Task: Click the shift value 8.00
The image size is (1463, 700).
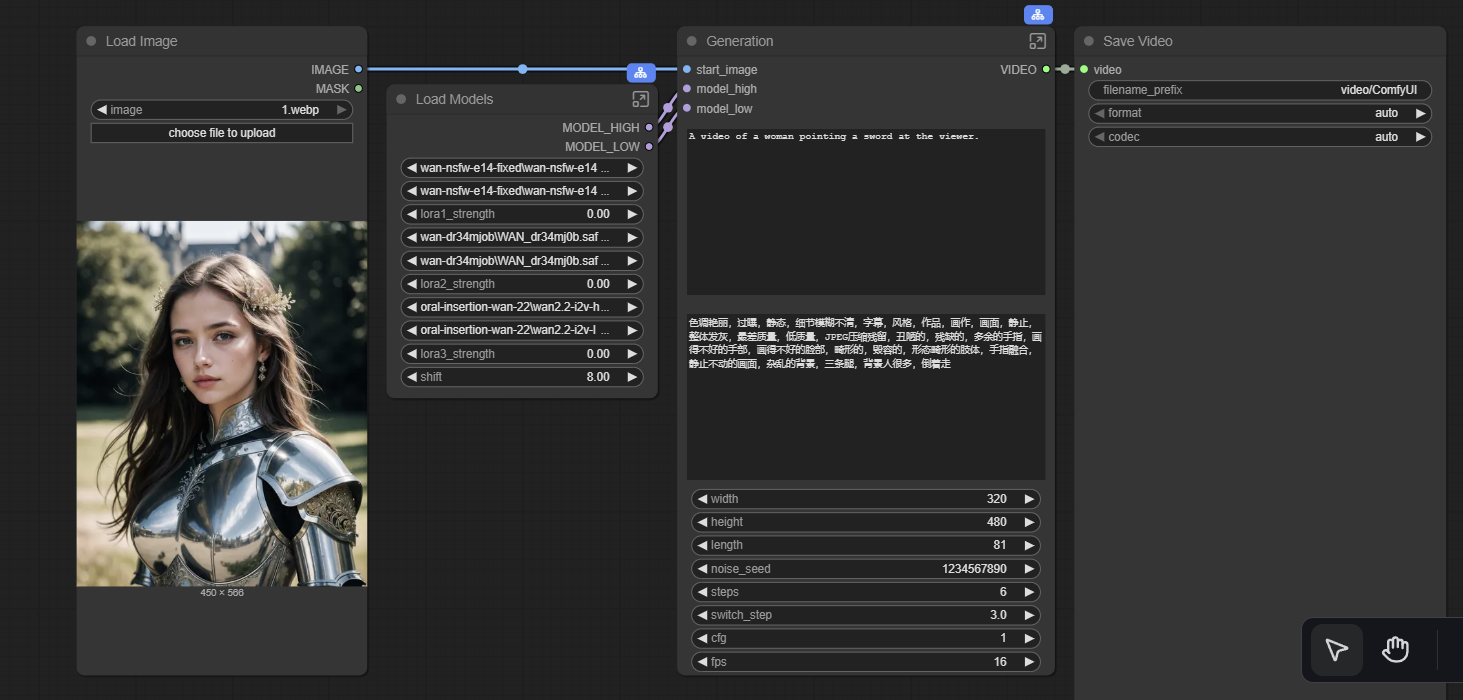Action: pyautogui.click(x=598, y=377)
